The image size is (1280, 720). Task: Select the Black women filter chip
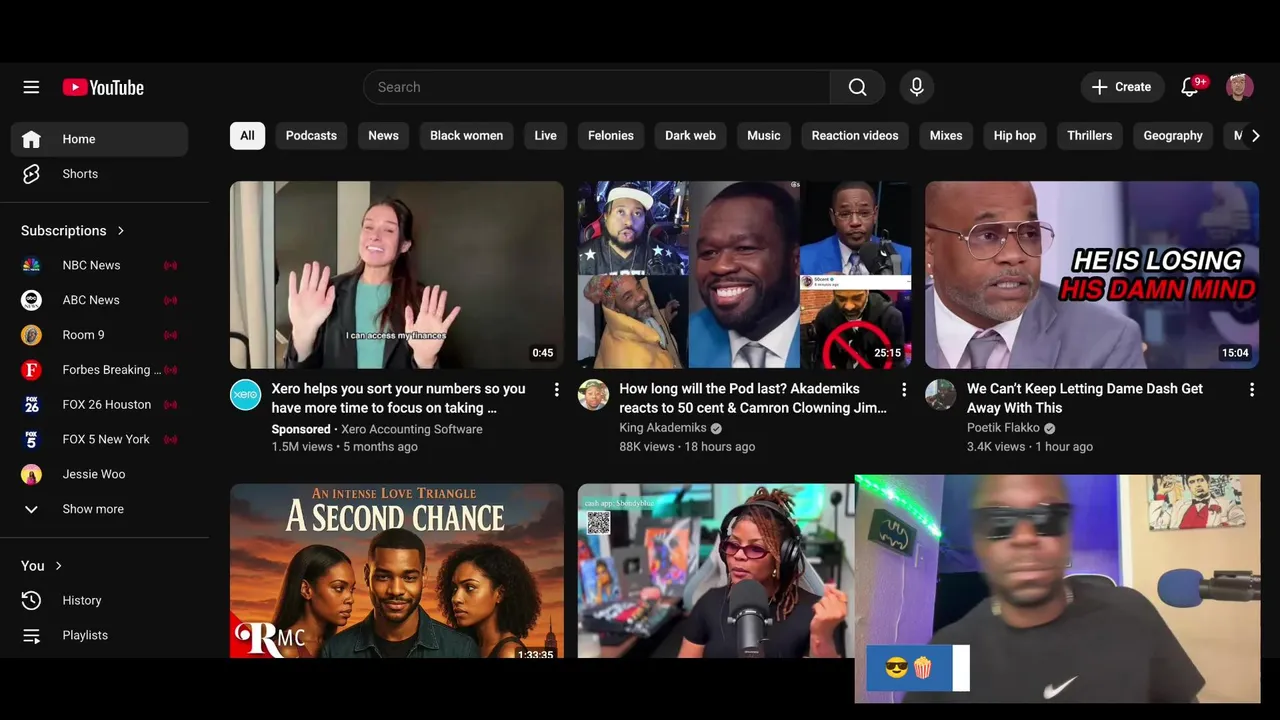click(x=466, y=136)
